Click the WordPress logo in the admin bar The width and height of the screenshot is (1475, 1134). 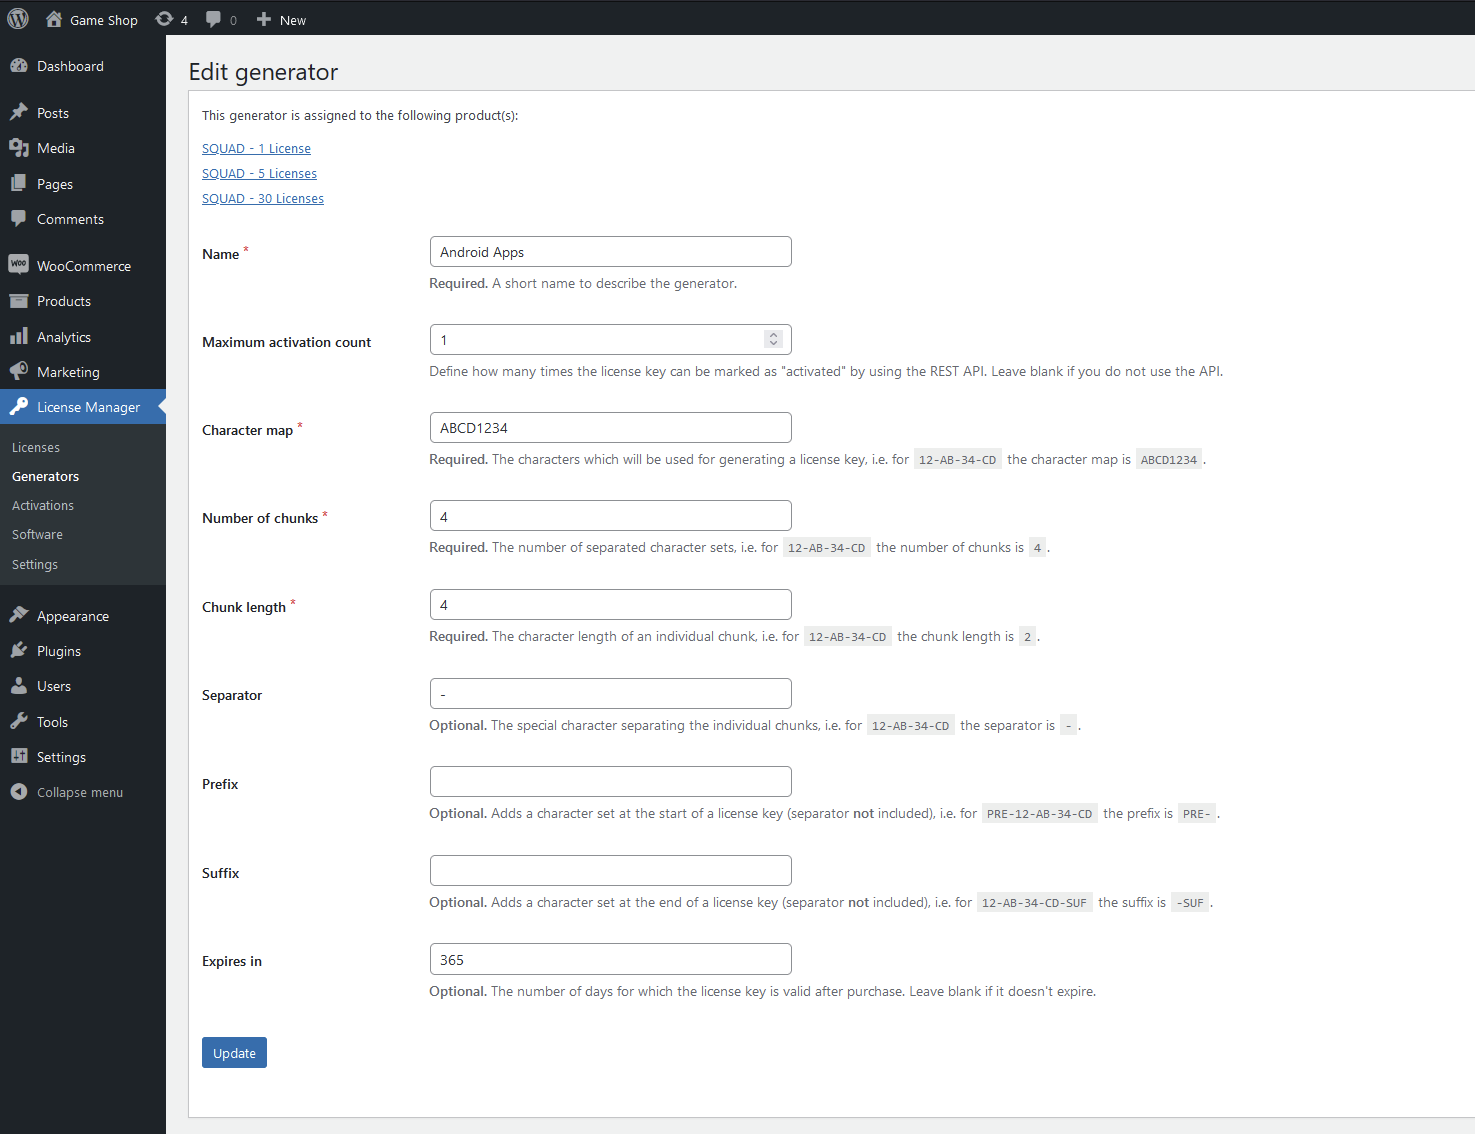coord(17,18)
